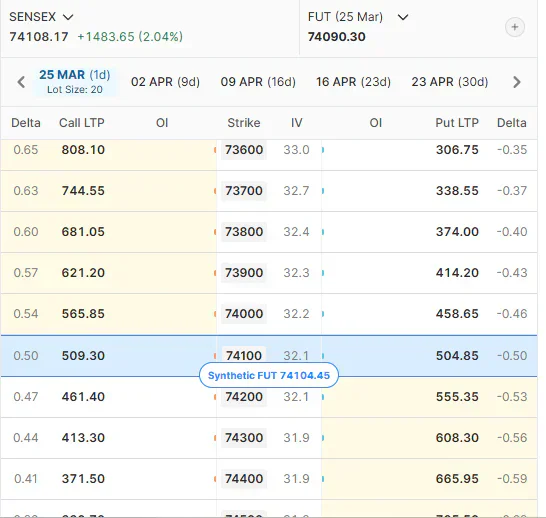The height and width of the screenshot is (518, 546).
Task: Open the SENSEX index dropdown
Action: coord(41,17)
